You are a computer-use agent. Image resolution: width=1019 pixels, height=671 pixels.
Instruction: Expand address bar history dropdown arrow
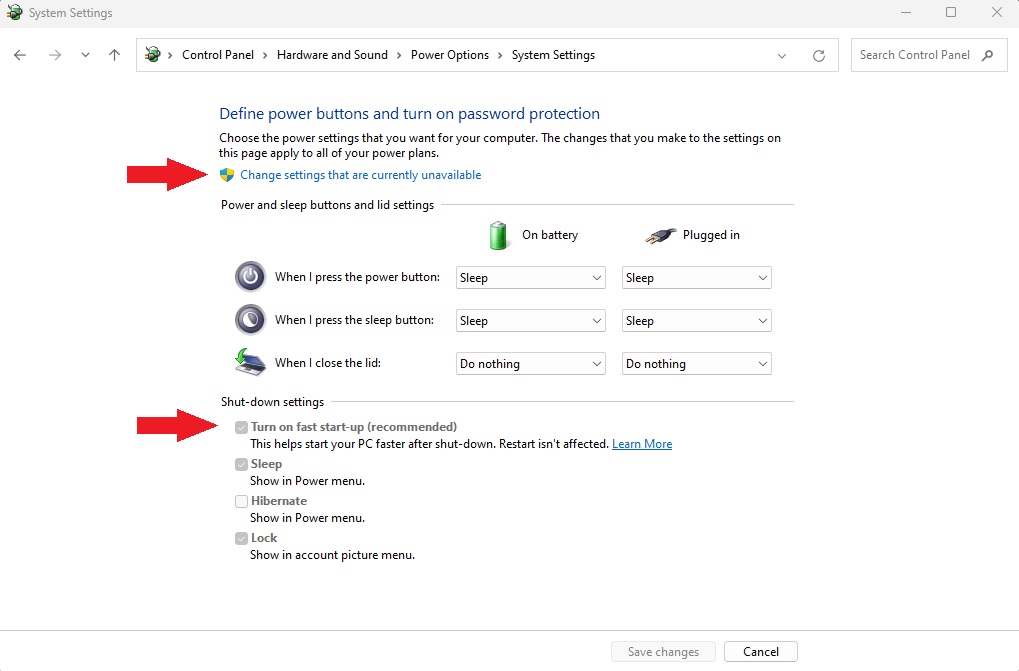coord(782,56)
